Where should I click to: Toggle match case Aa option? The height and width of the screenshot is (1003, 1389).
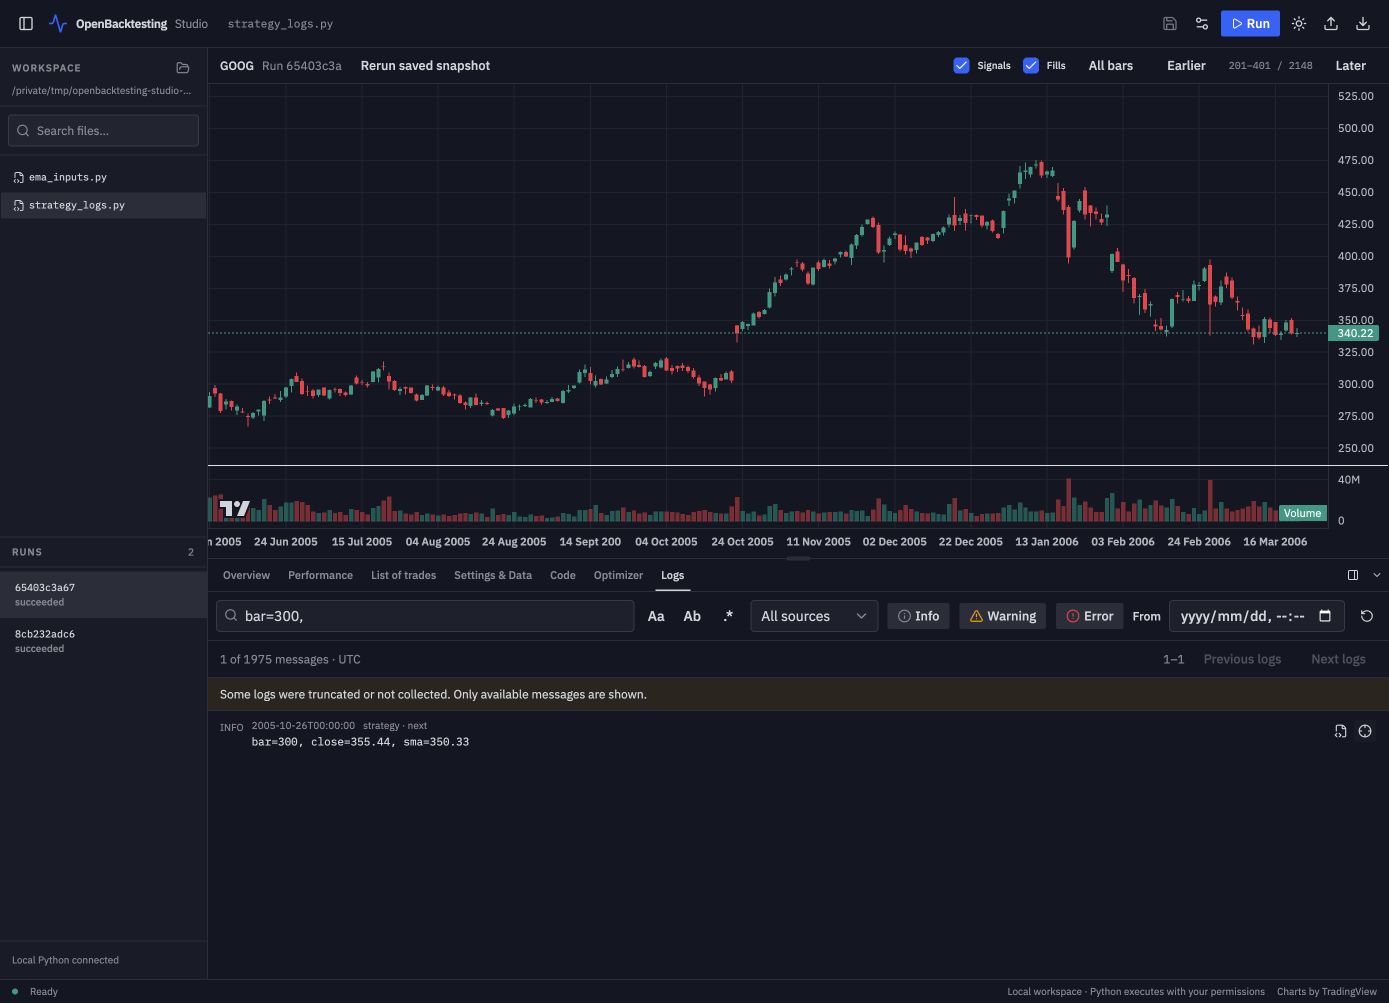(656, 616)
